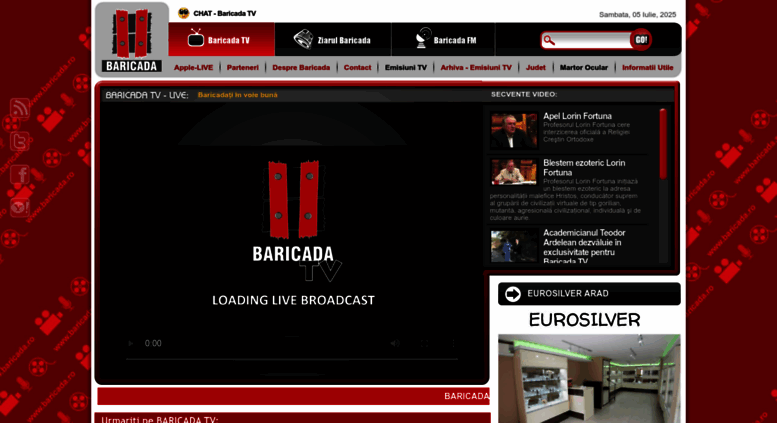Open the Despre Baricada menu item
The width and height of the screenshot is (777, 423).
coord(301,67)
